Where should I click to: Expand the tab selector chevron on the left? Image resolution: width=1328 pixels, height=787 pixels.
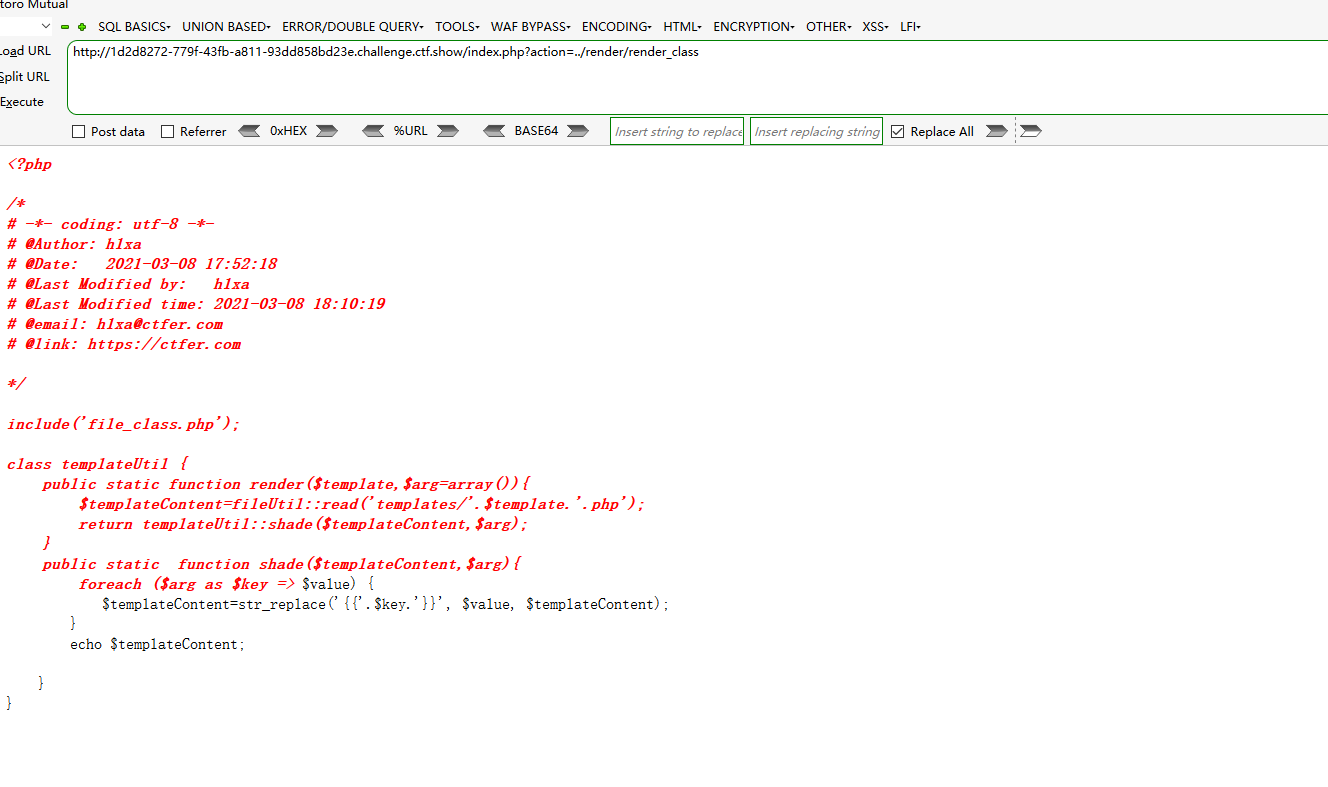(x=46, y=26)
